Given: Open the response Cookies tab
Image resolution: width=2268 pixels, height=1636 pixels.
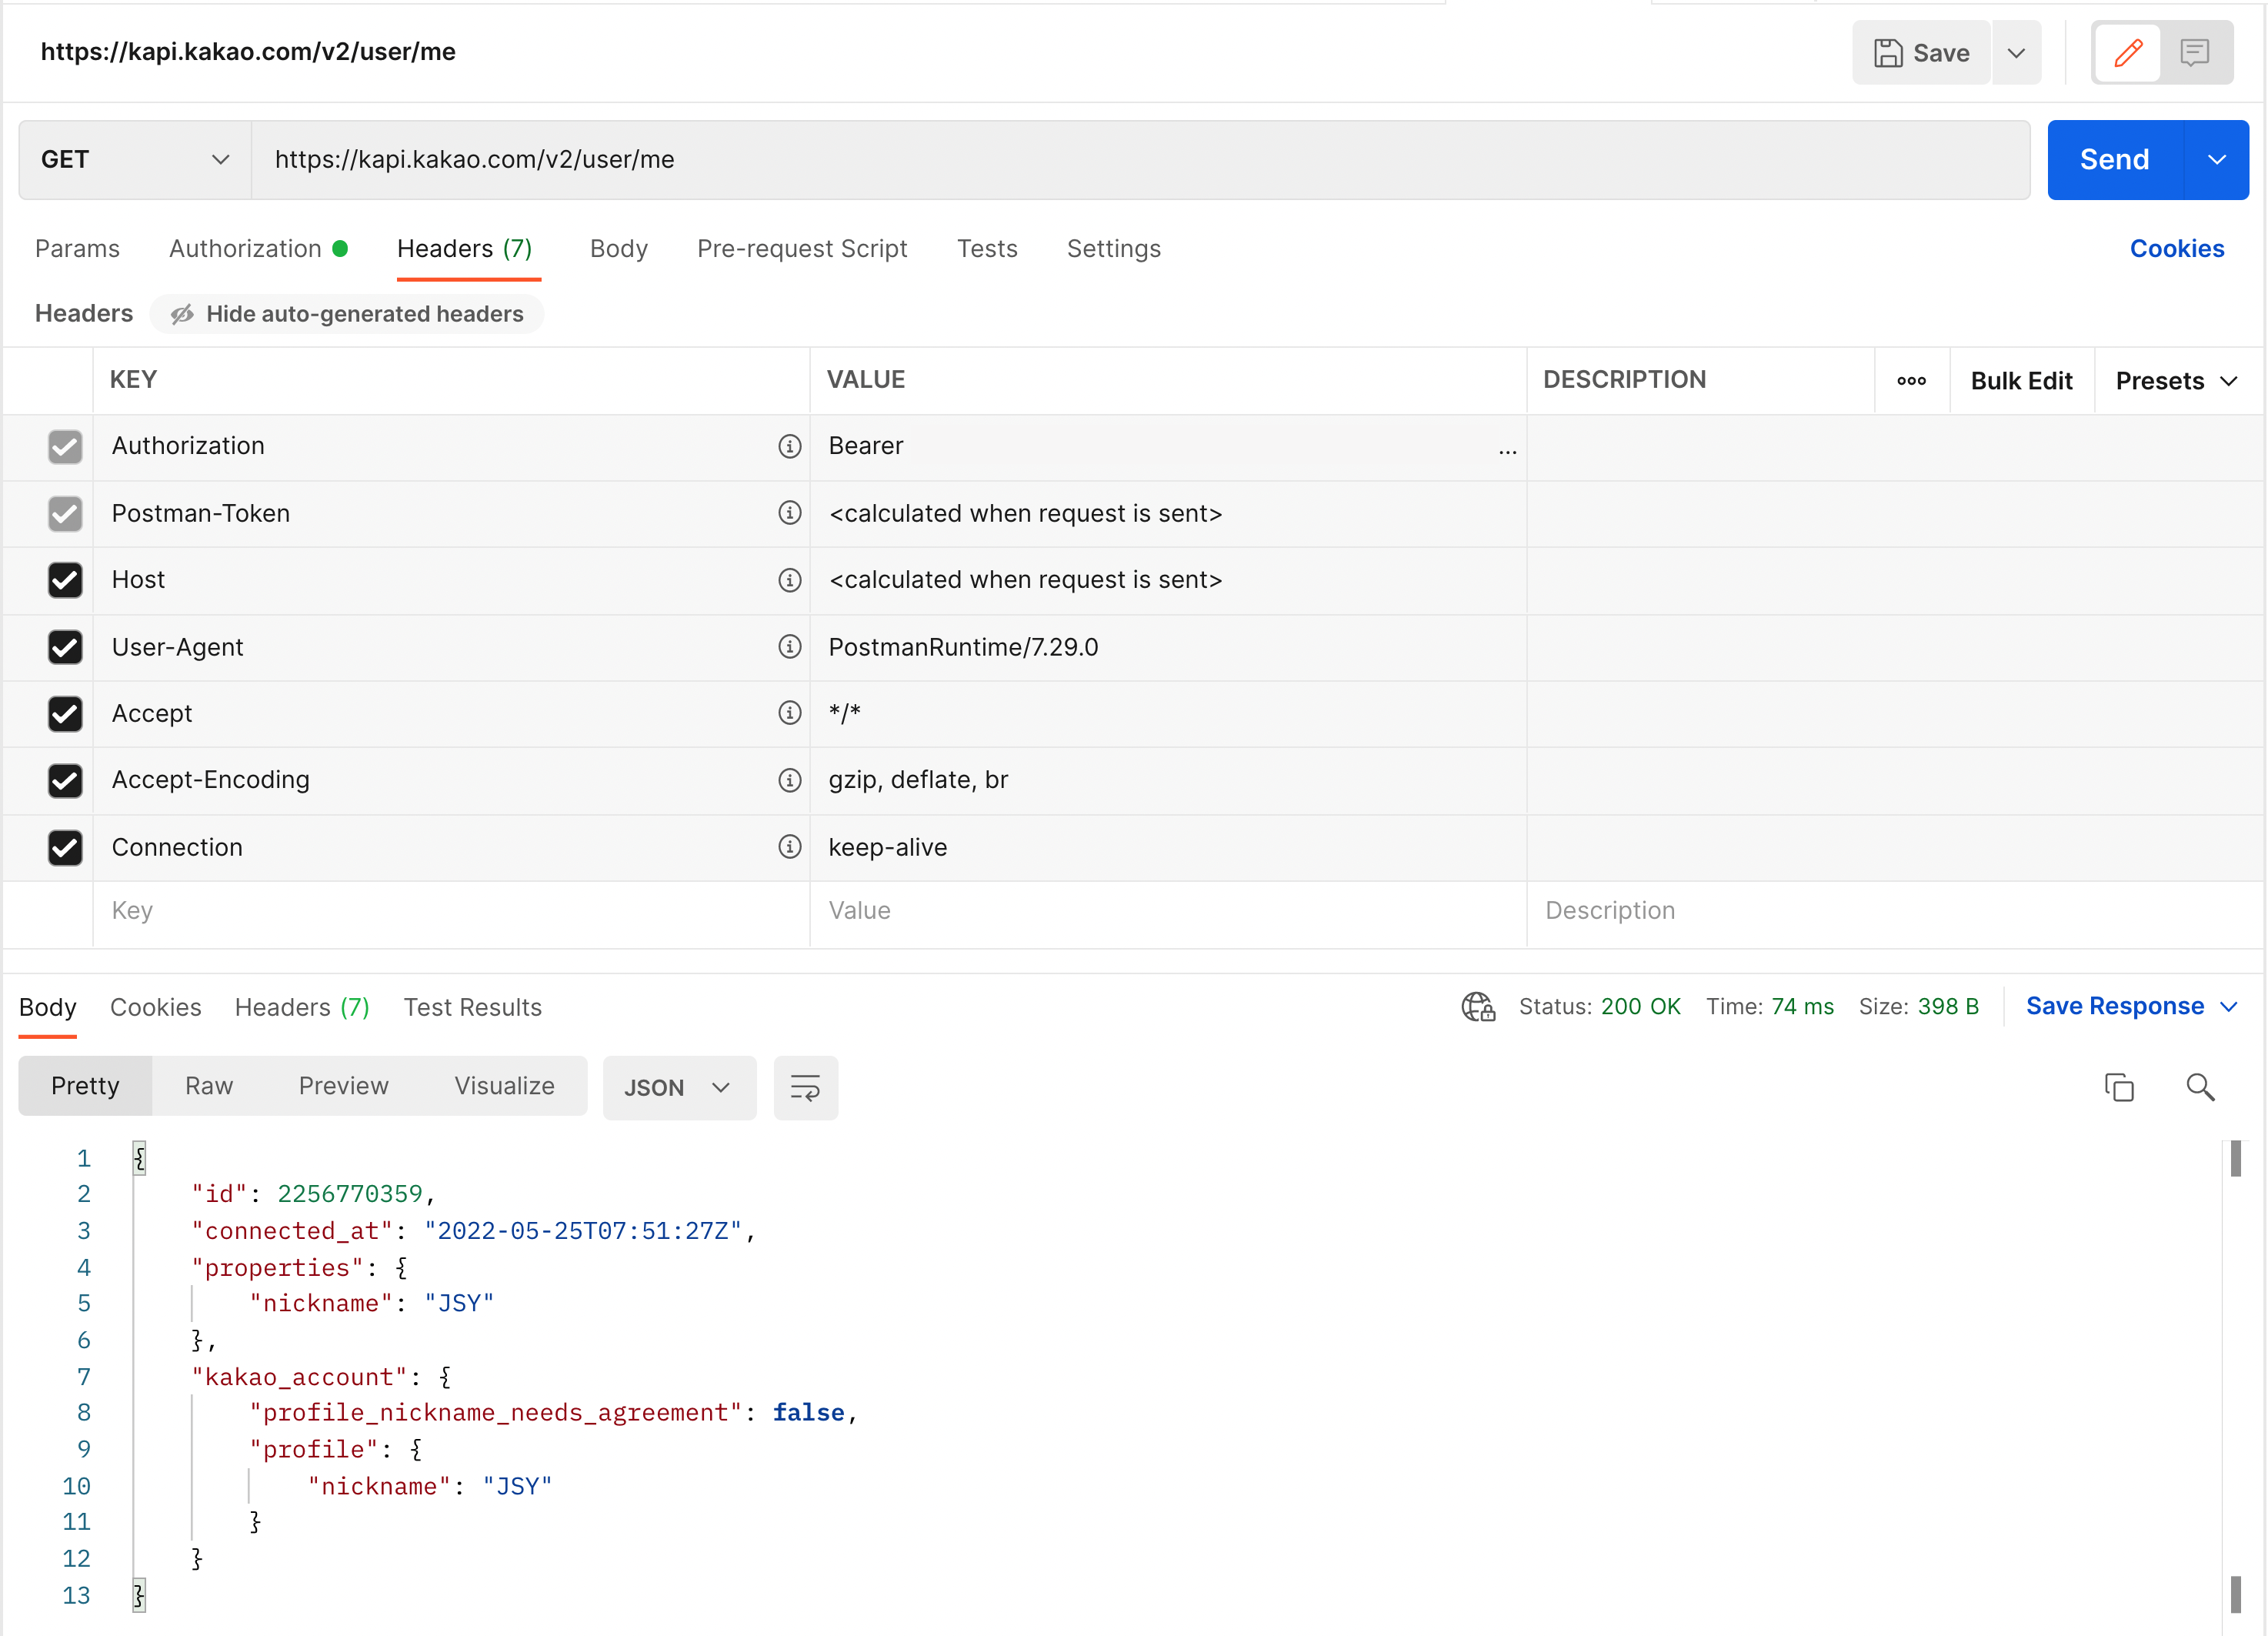Looking at the screenshot, I should (x=156, y=1007).
